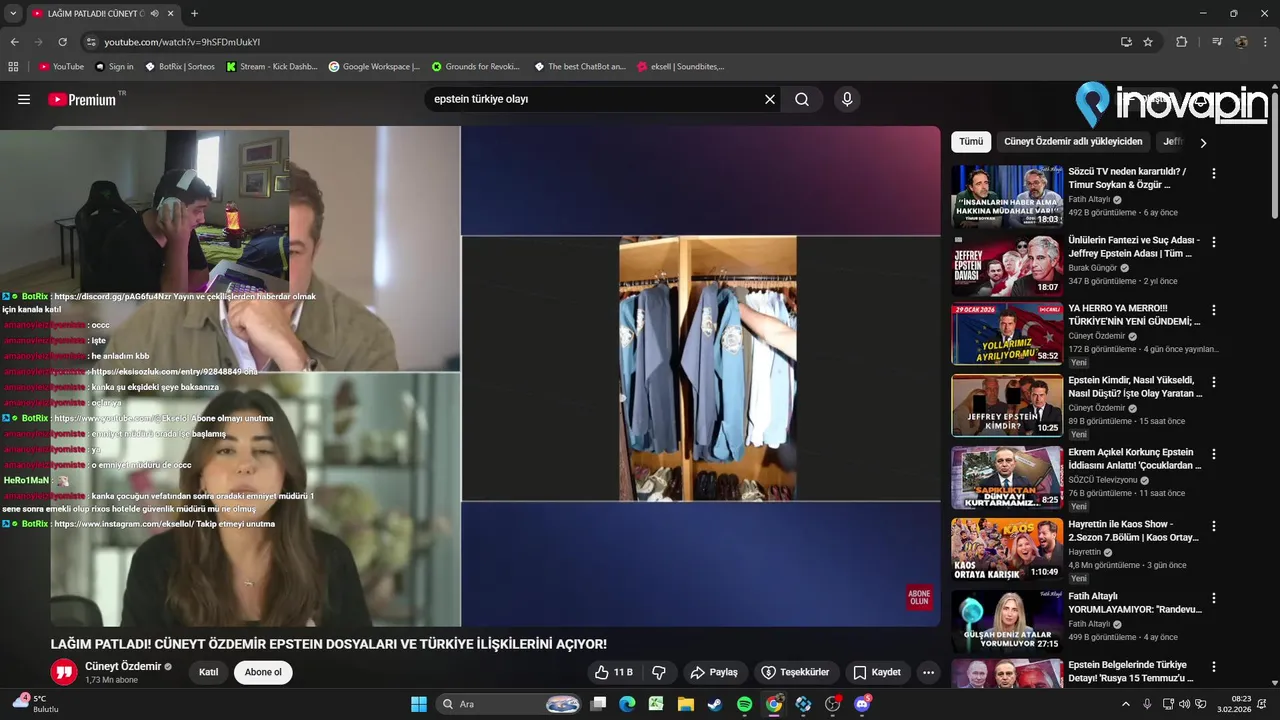Open the apps grid in bookmarks bar
Screen dimensions: 1280x720
(13, 66)
